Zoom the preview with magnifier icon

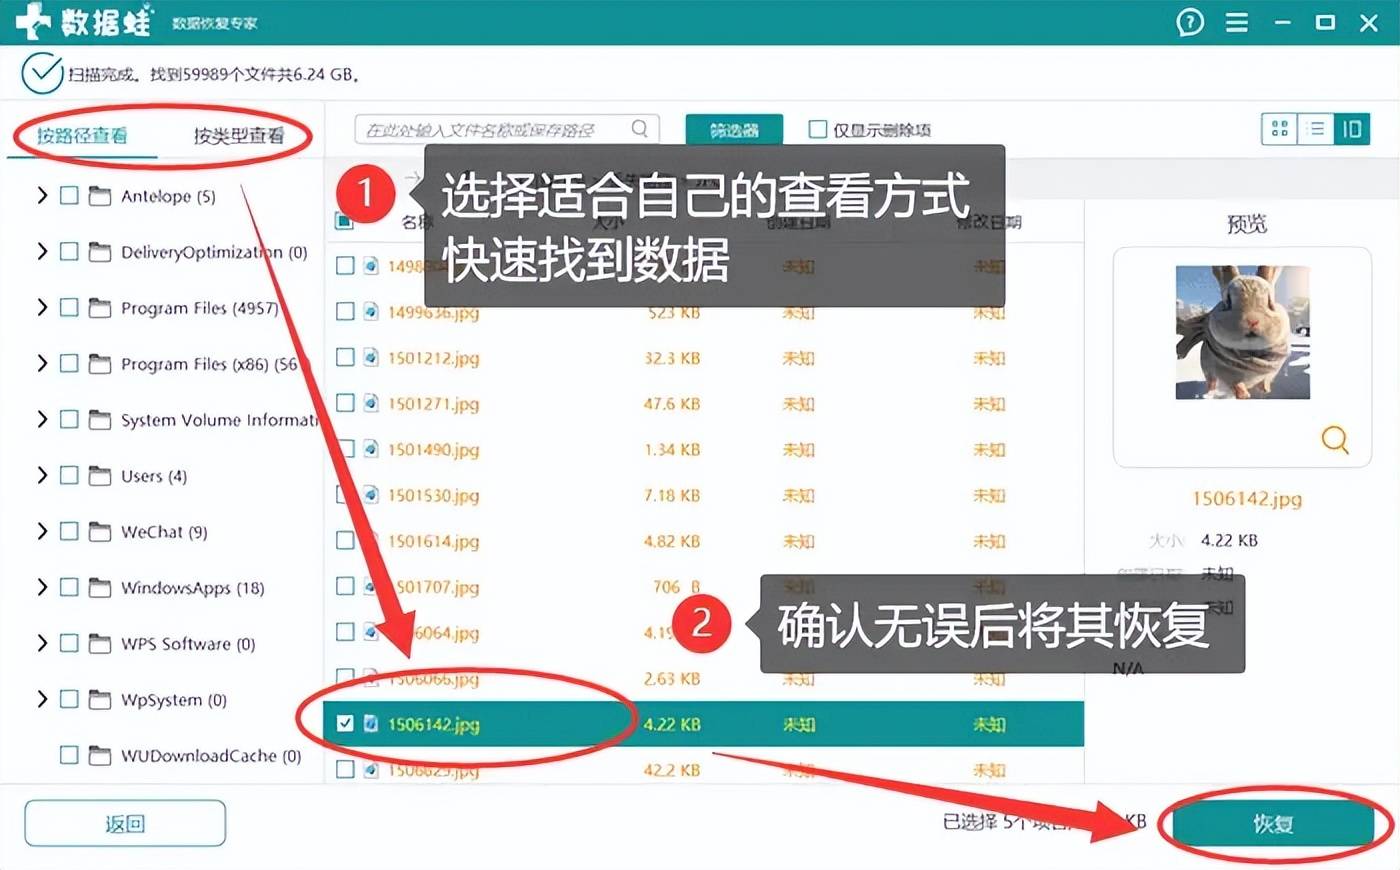click(x=1335, y=439)
